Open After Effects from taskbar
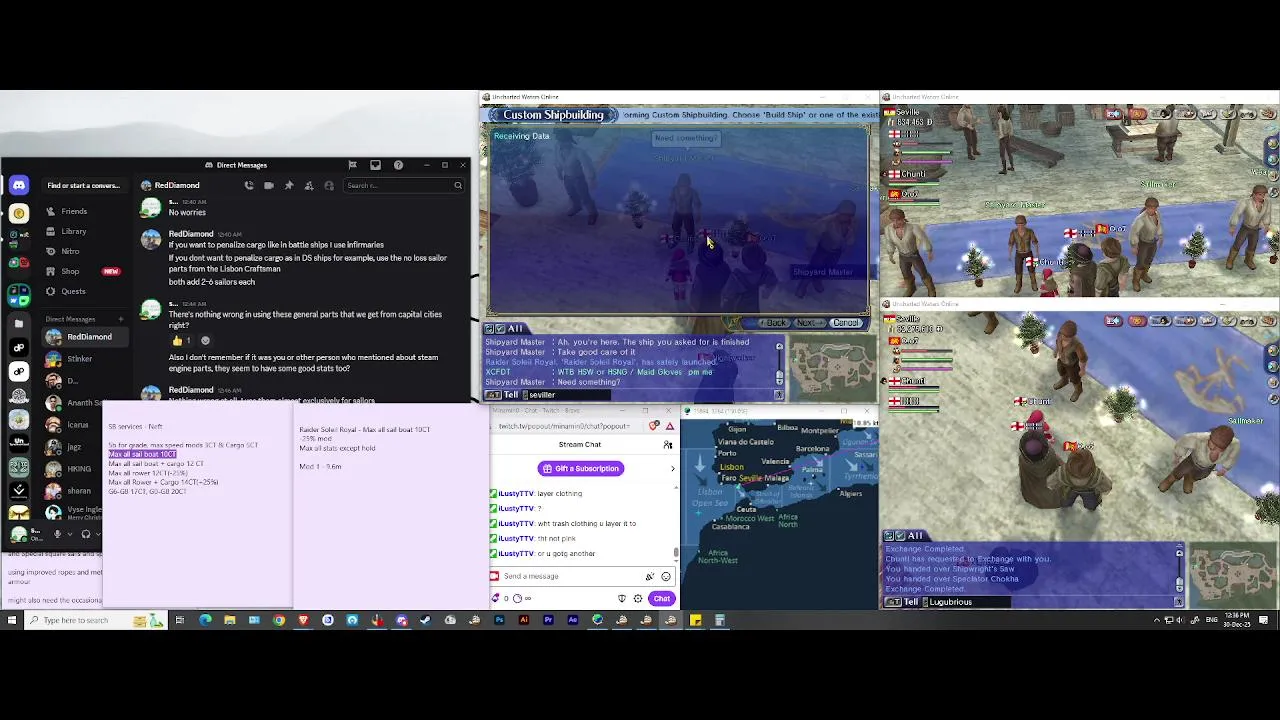 573,620
